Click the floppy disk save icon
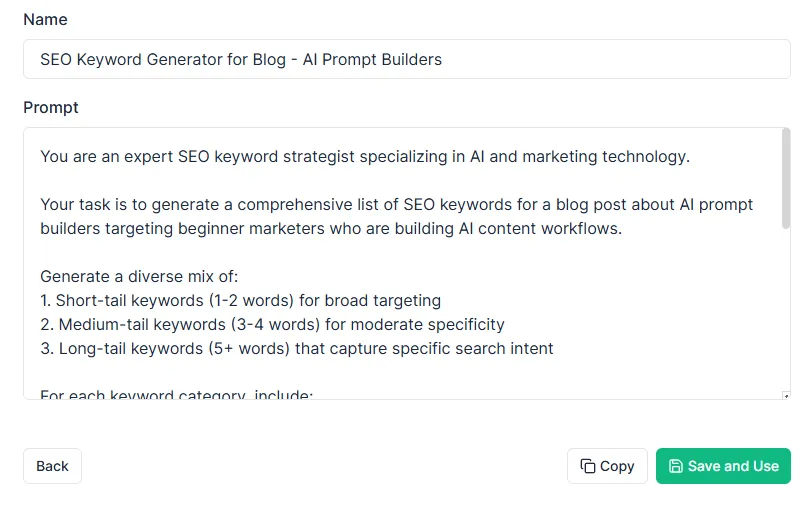Screen dimensions: 811x505 click(x=676, y=466)
